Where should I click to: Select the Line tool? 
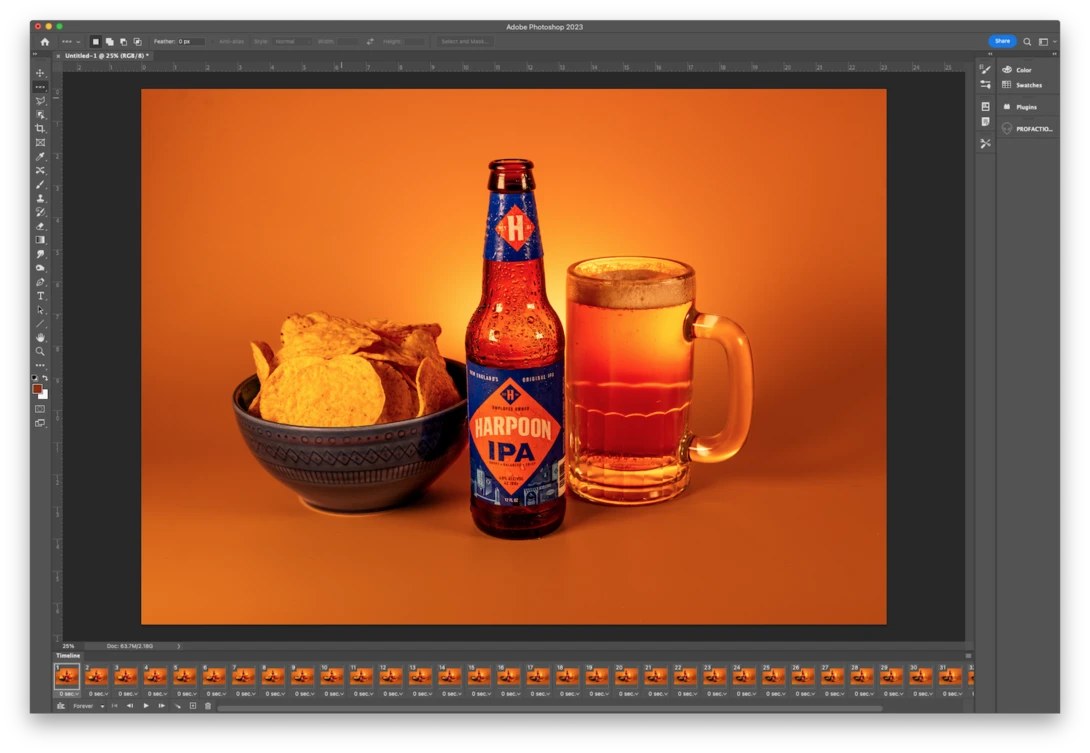[40, 324]
